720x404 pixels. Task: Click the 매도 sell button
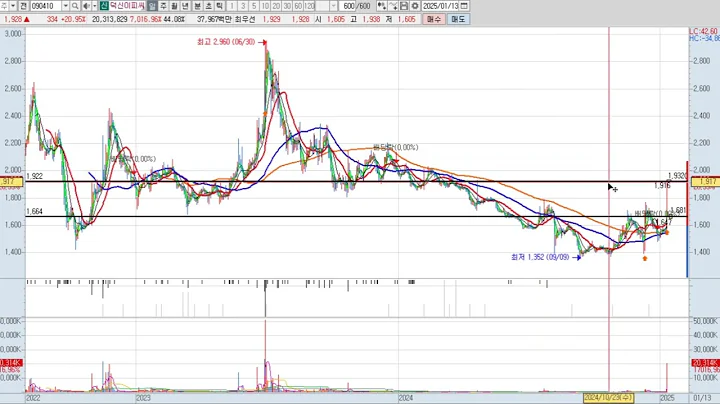tap(458, 19)
